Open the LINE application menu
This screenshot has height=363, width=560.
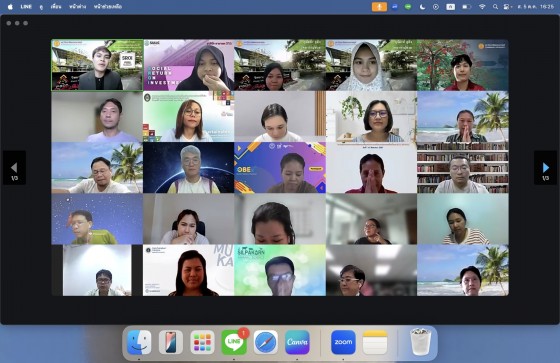tap(26, 7)
